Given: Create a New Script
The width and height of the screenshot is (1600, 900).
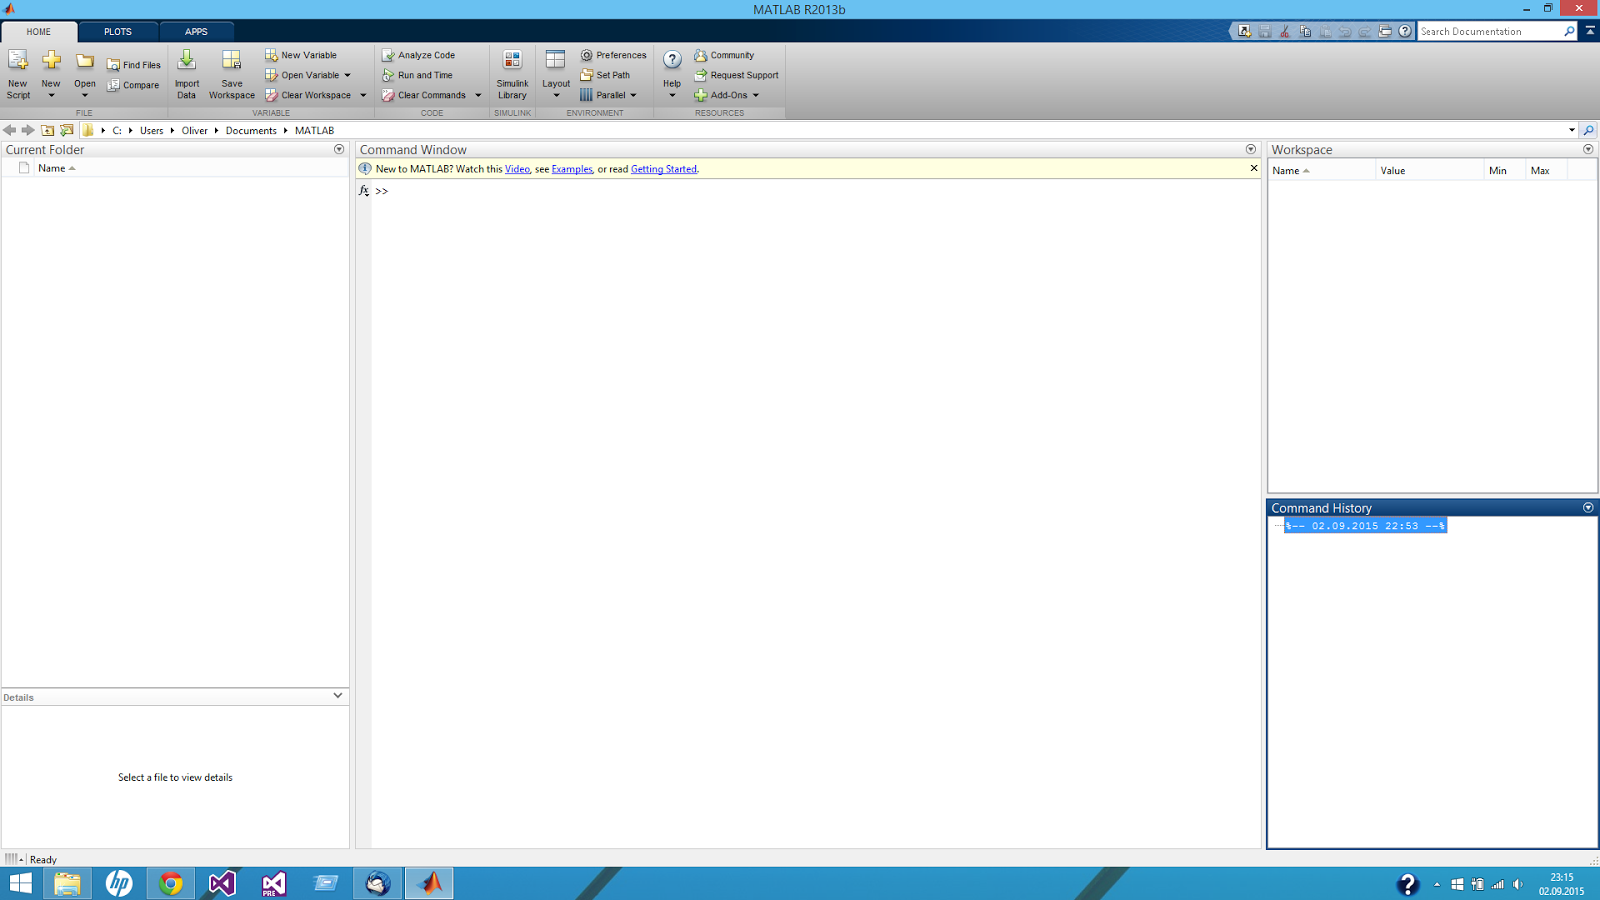Looking at the screenshot, I should pos(18,75).
